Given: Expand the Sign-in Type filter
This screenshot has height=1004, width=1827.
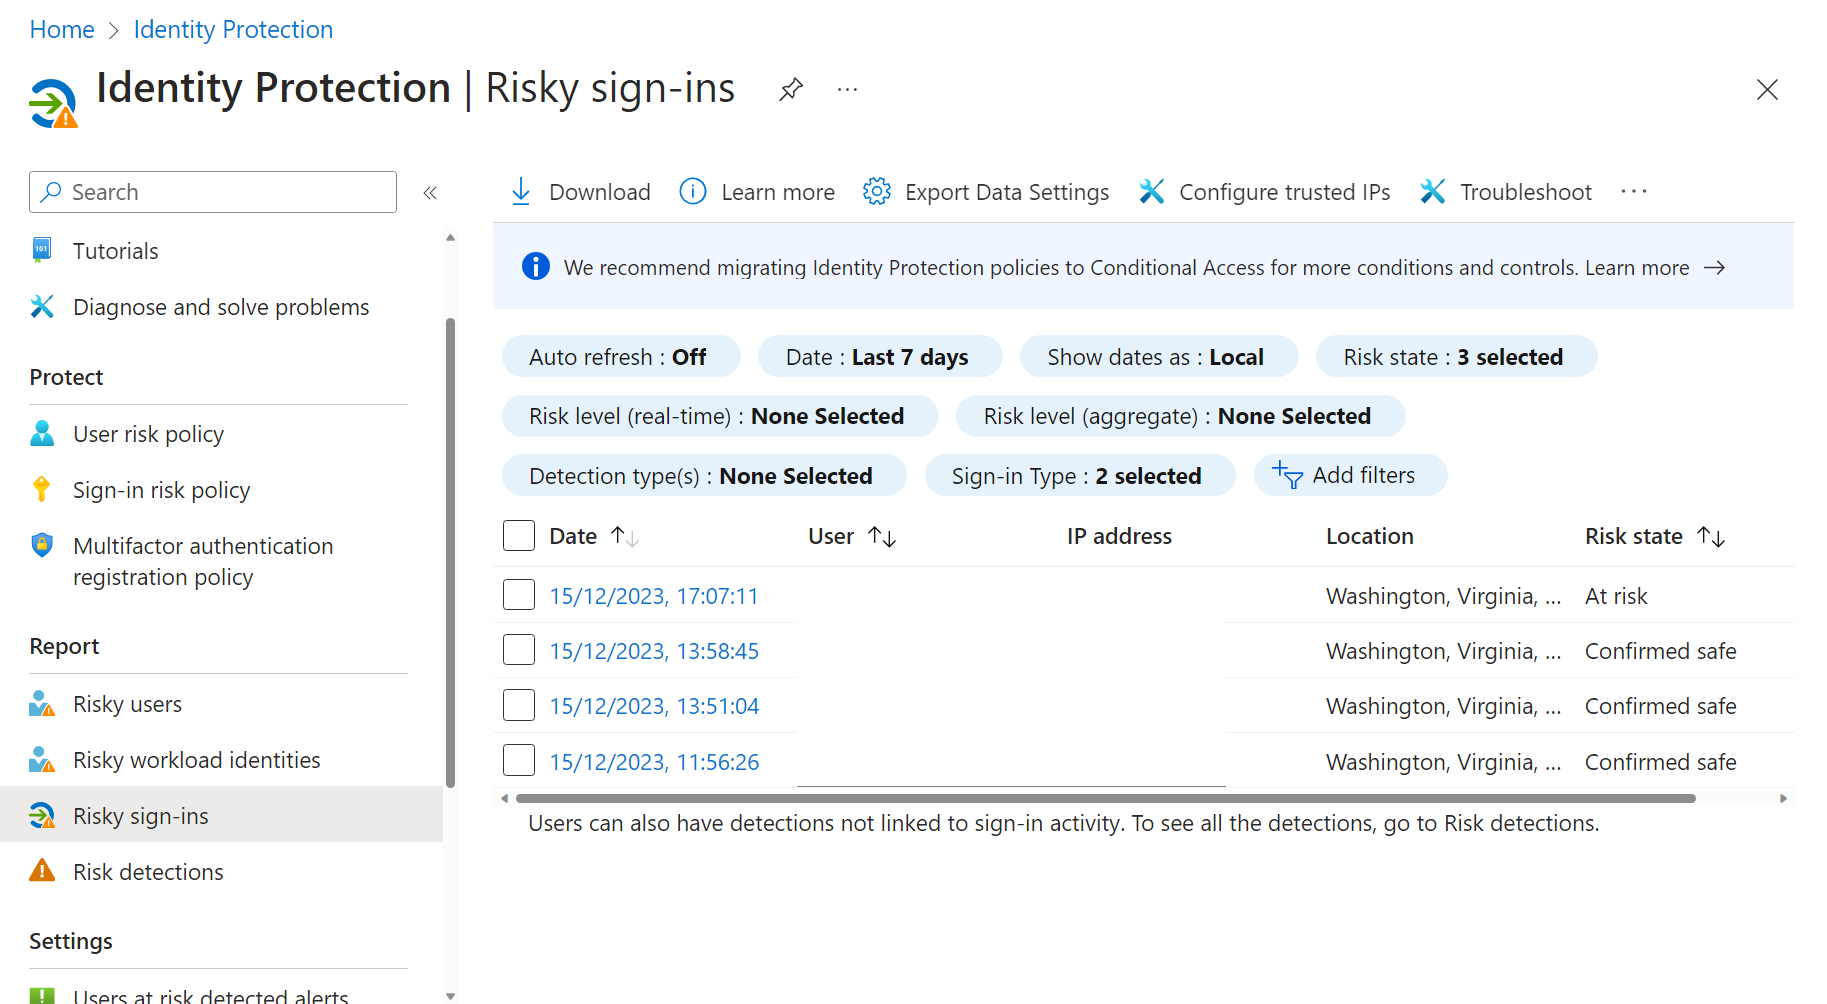Looking at the screenshot, I should 1079,476.
